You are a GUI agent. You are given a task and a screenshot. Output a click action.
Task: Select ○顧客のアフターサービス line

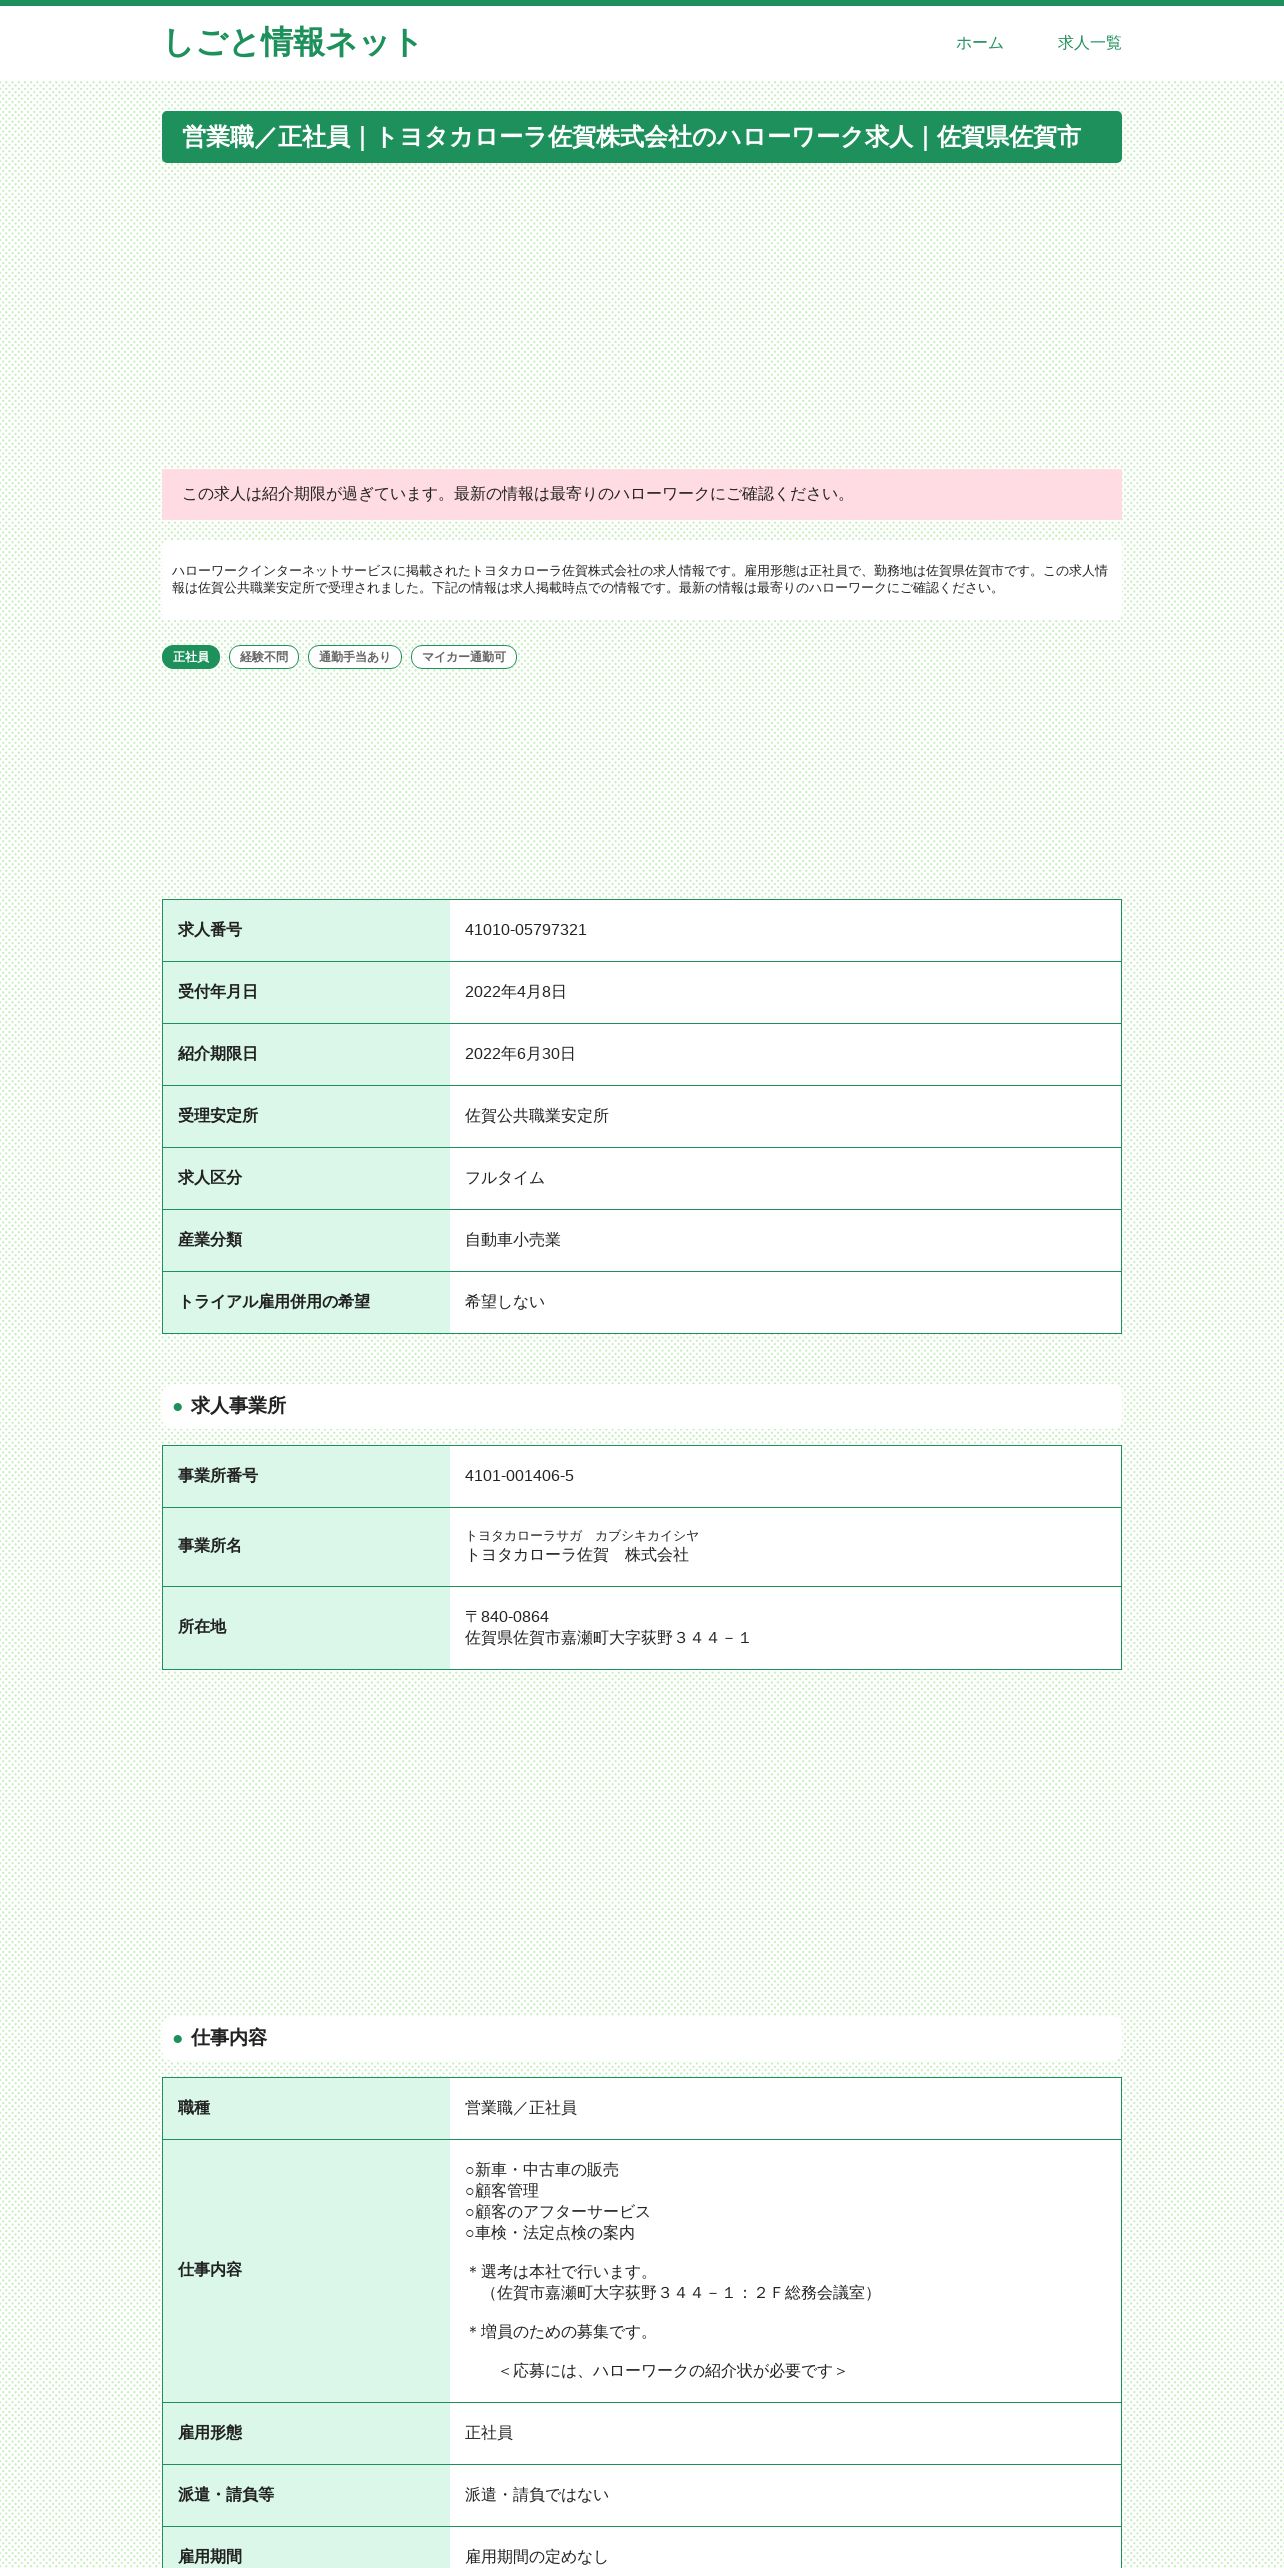558,2212
